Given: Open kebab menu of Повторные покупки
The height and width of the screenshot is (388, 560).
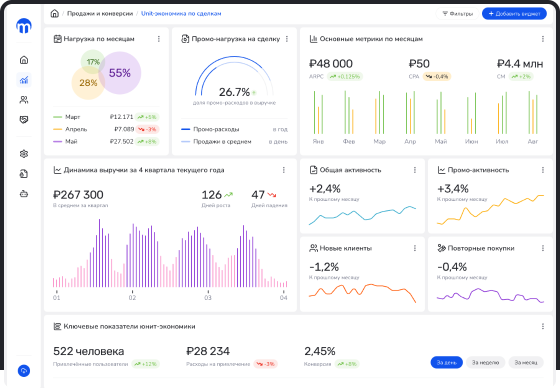Looking at the screenshot, I should click(543, 248).
